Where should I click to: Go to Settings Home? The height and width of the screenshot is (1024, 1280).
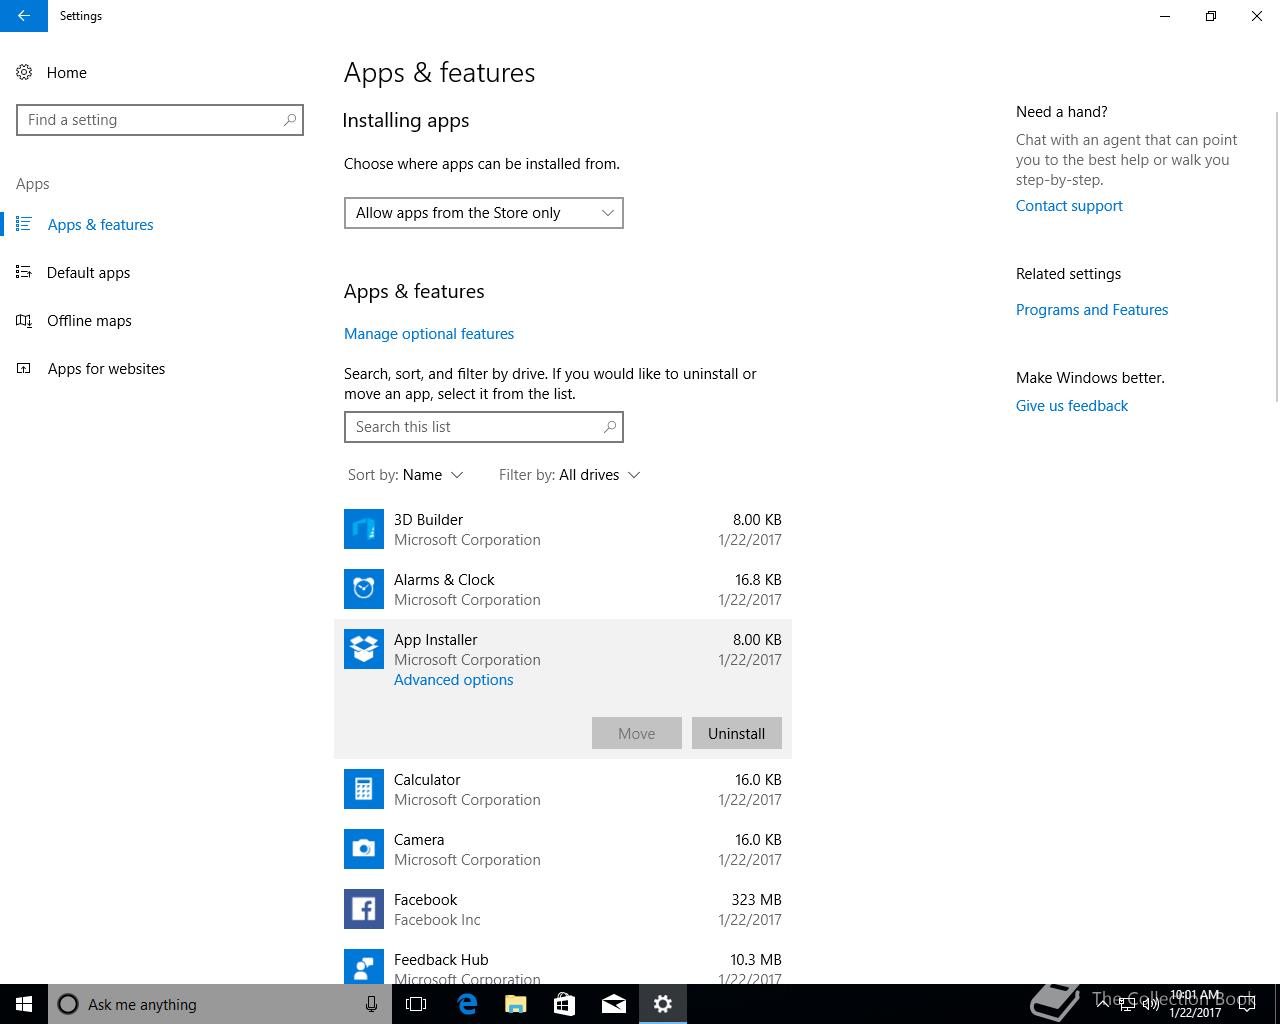(66, 72)
